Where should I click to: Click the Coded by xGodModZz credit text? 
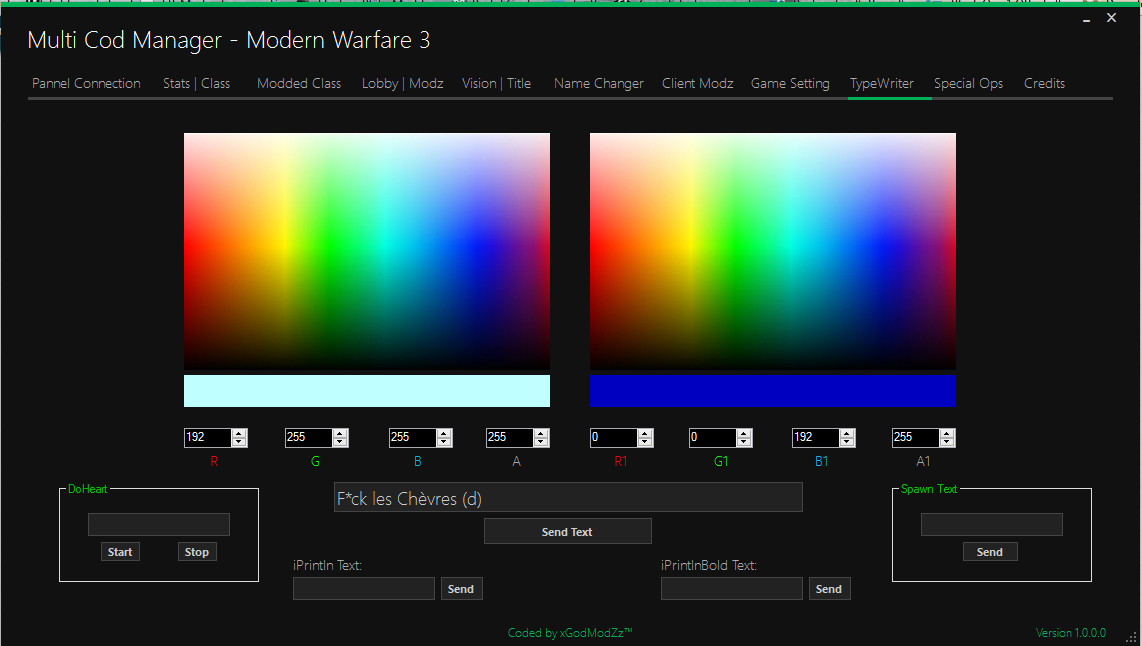pos(570,633)
